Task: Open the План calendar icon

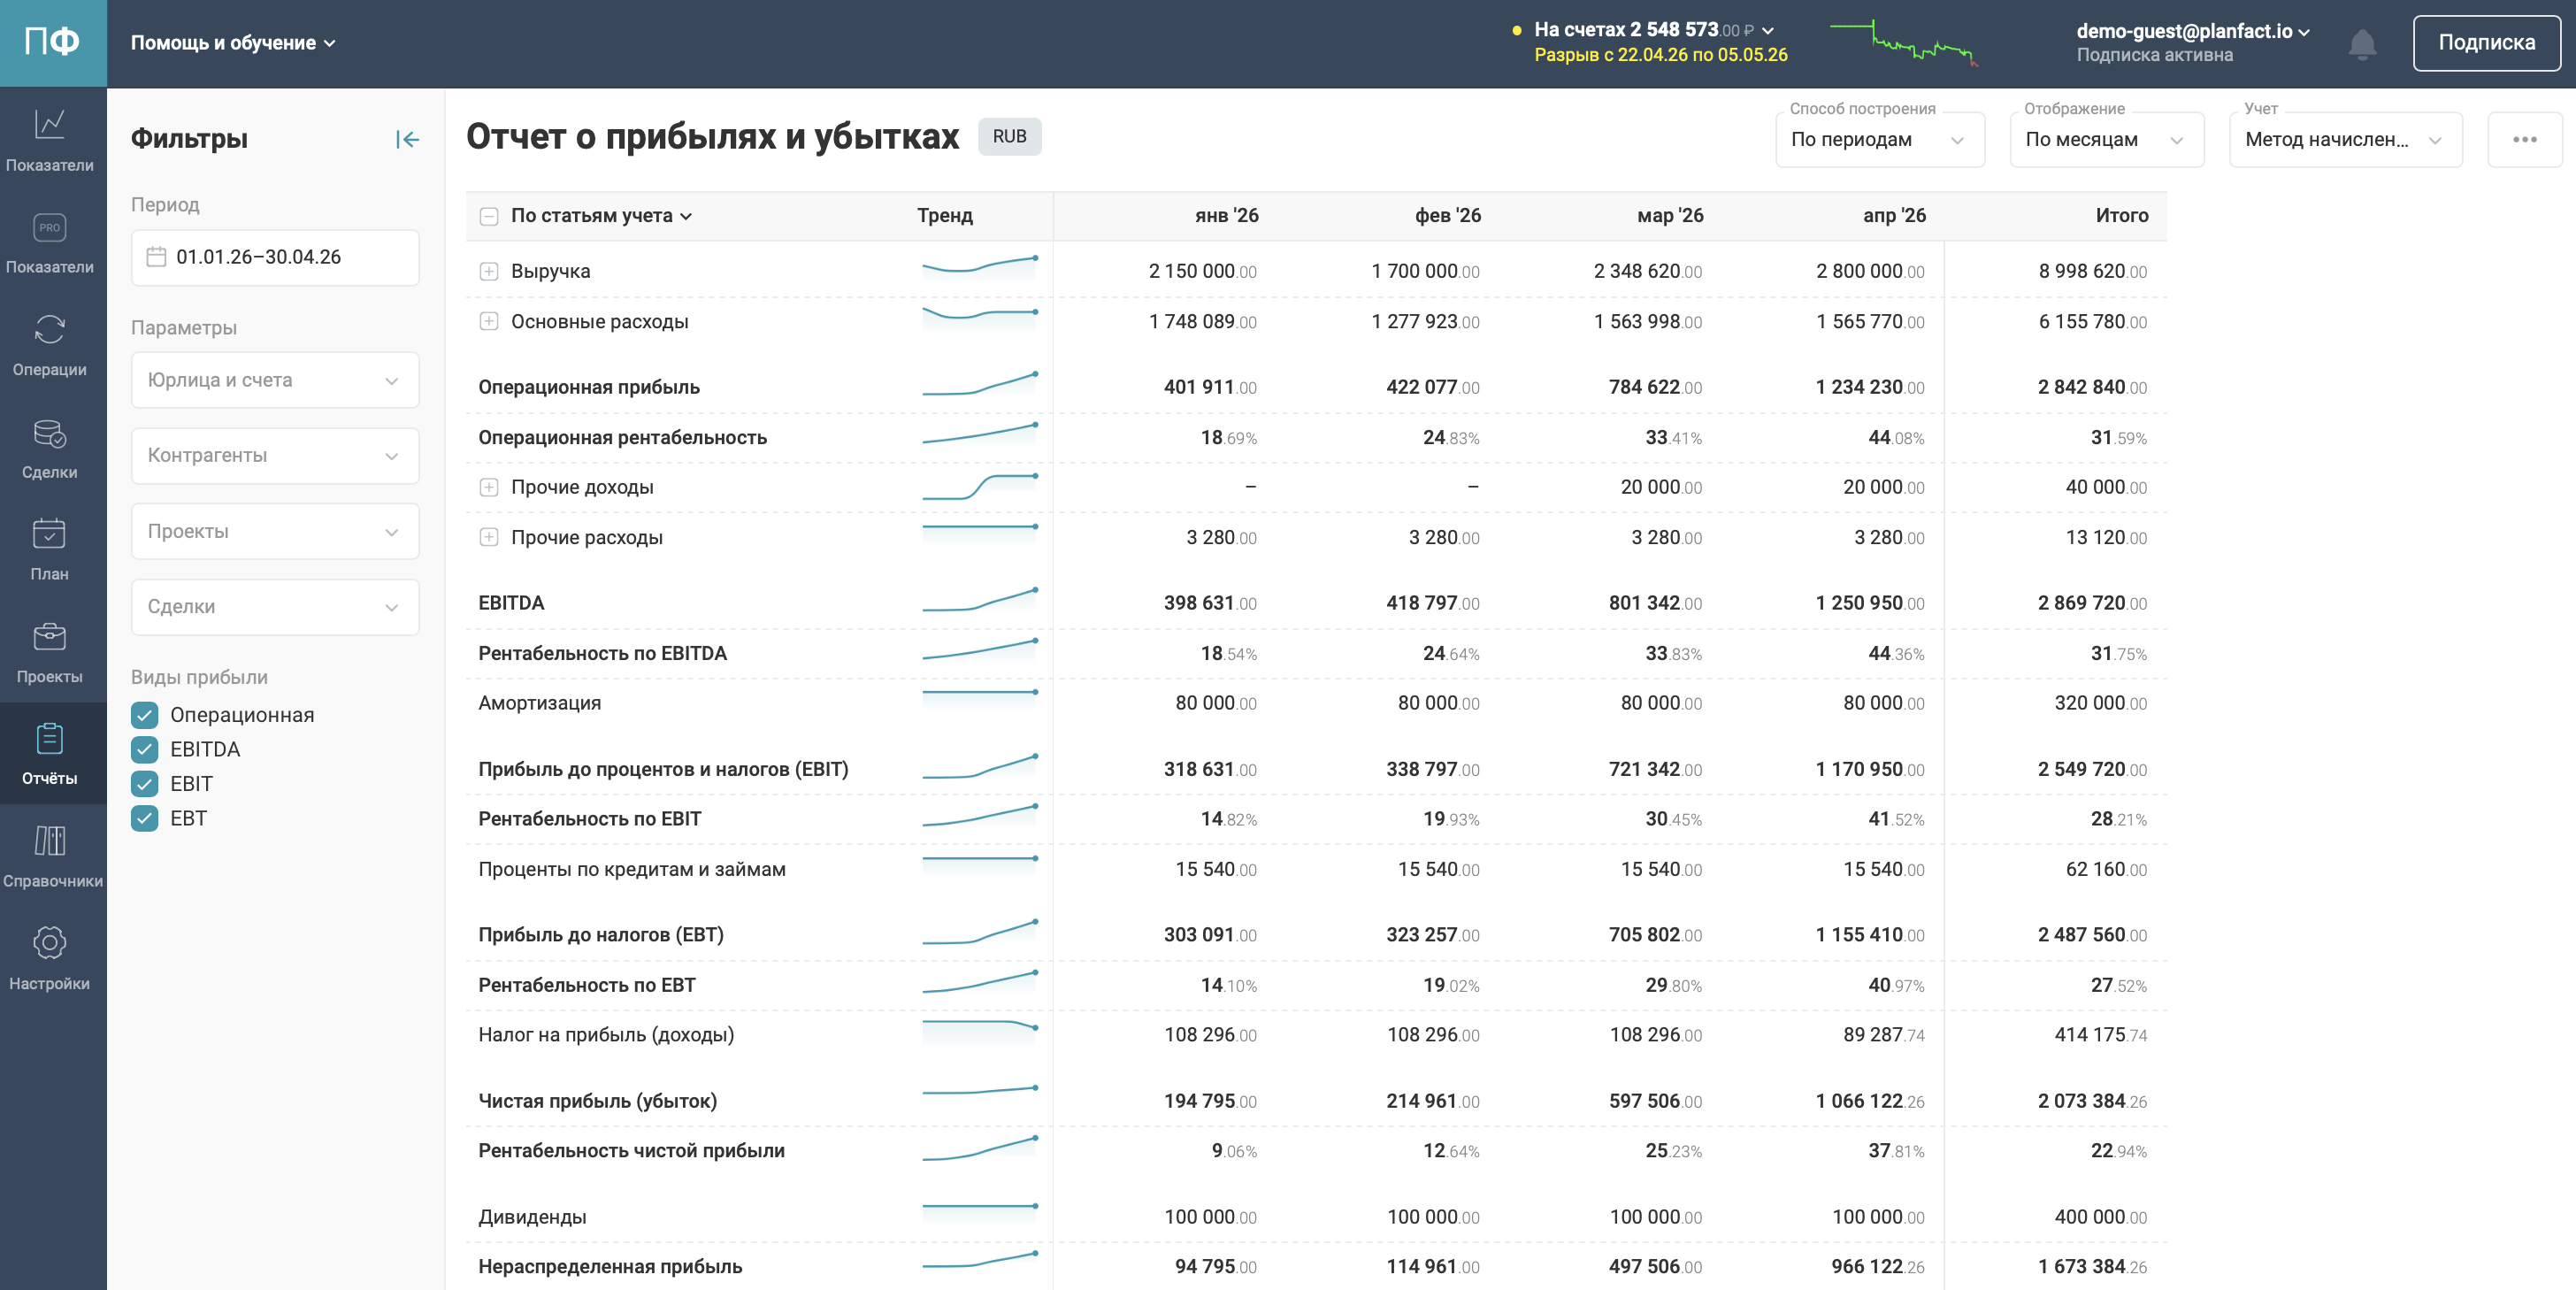Action: click(x=50, y=549)
